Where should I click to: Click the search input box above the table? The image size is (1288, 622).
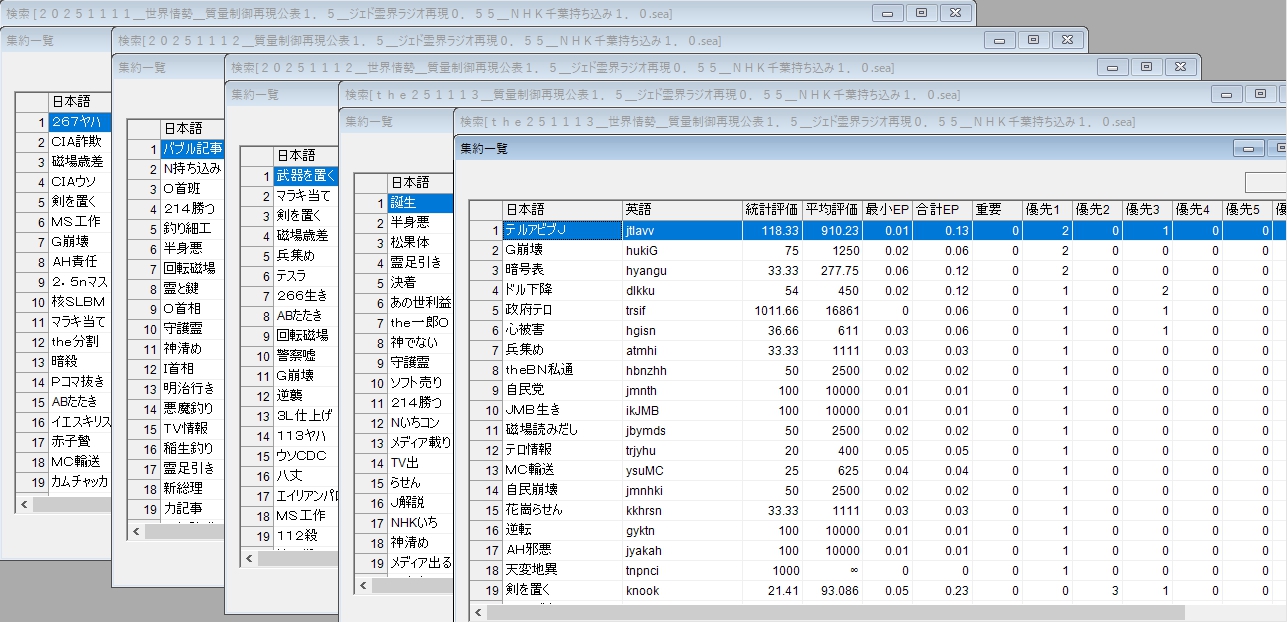[1266, 182]
